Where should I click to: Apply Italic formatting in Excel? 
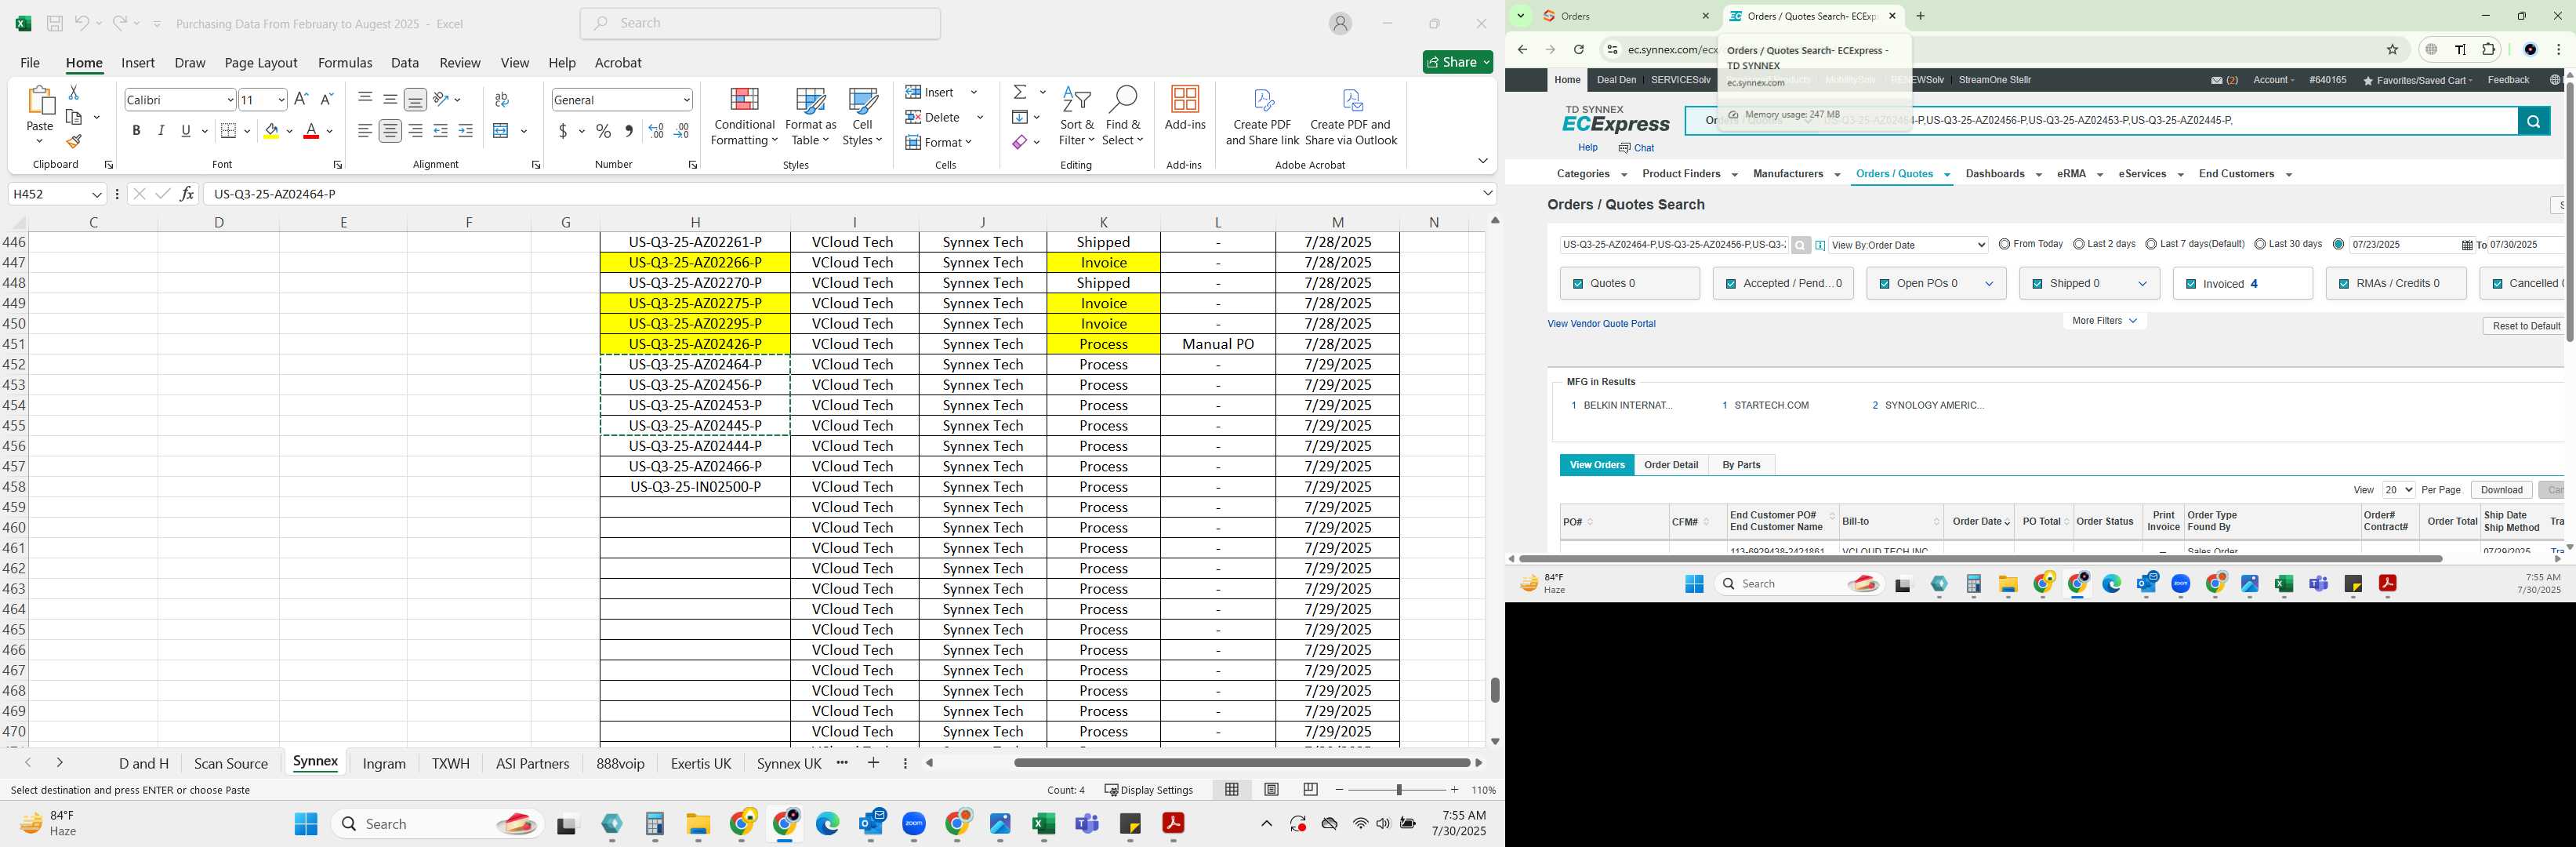(x=161, y=131)
